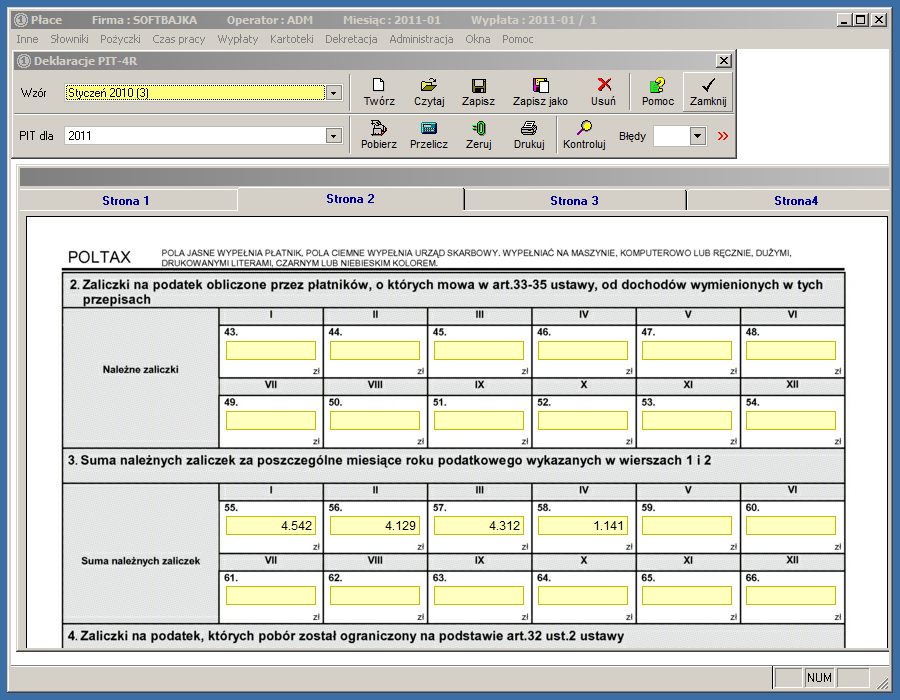
Task: Click field 47 for May advances
Action: 687,351
